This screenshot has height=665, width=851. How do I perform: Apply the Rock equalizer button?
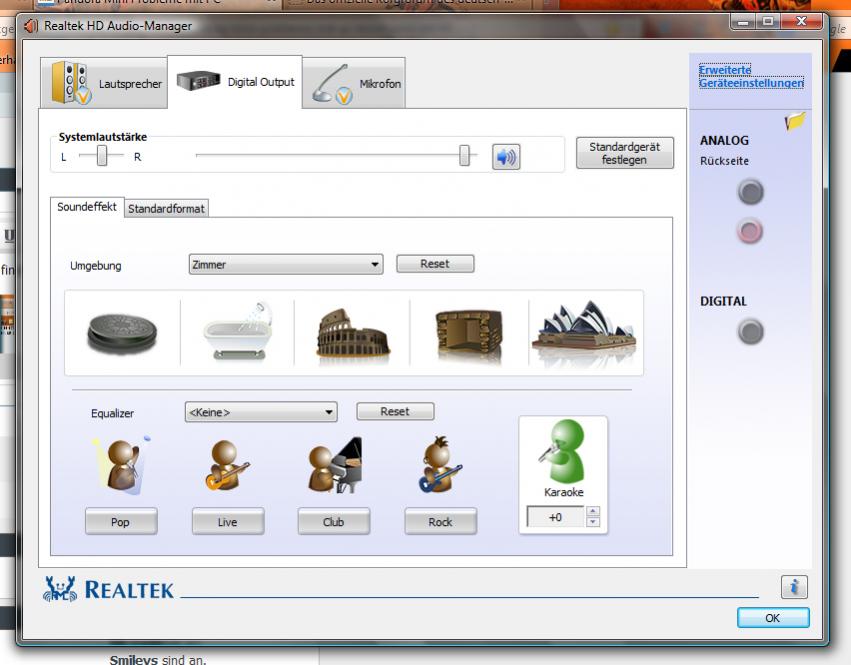tap(441, 522)
